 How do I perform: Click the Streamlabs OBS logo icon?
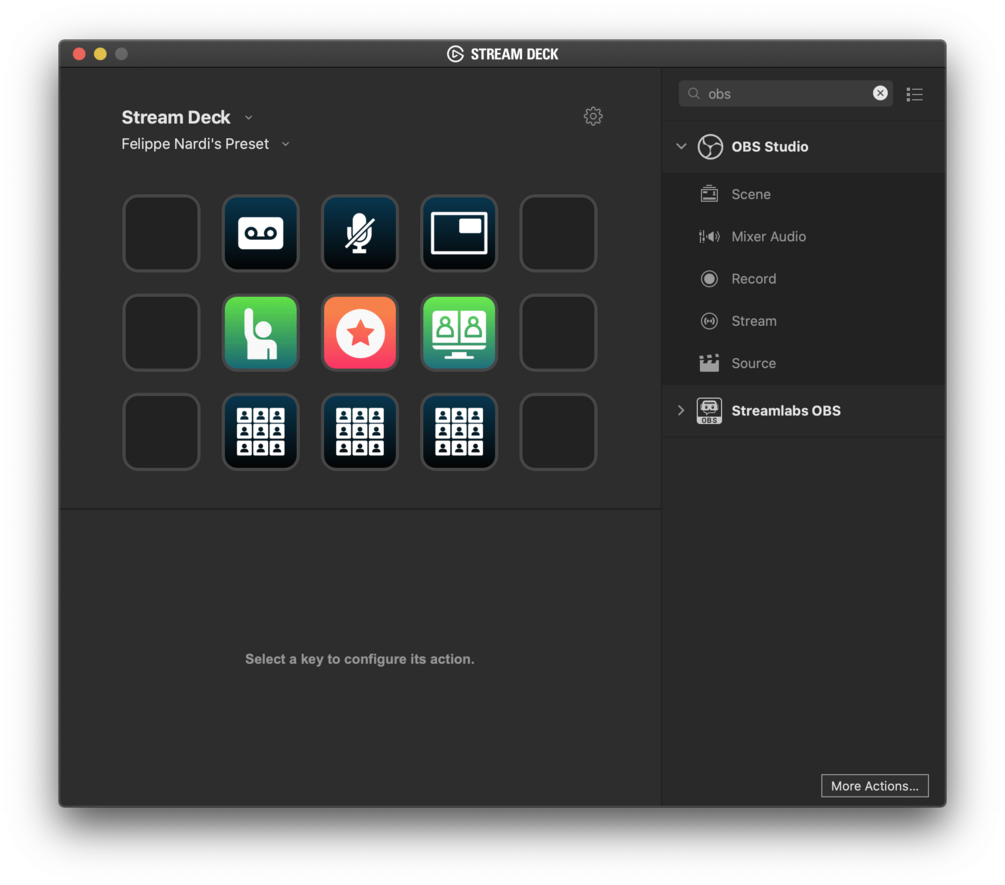709,411
